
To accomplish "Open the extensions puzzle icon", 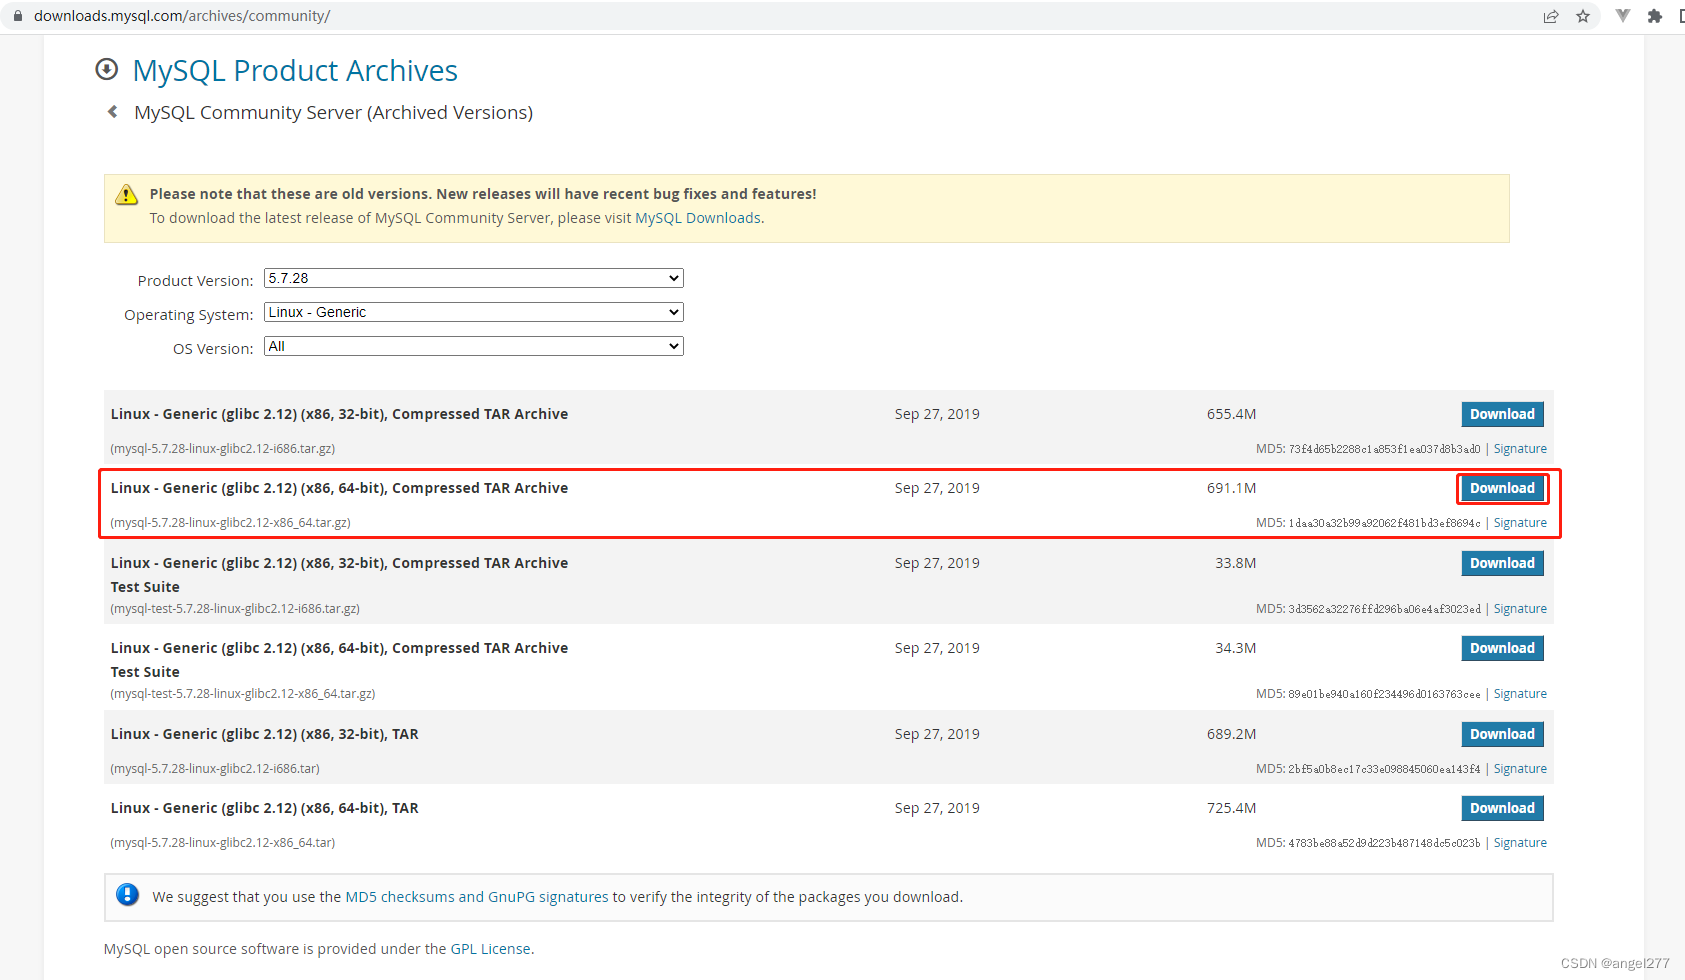I will (1655, 16).
